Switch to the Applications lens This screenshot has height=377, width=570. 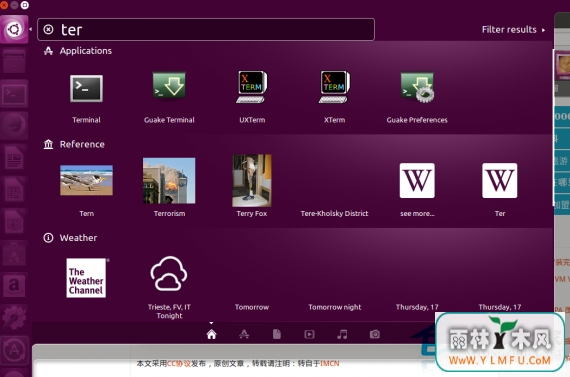point(244,334)
